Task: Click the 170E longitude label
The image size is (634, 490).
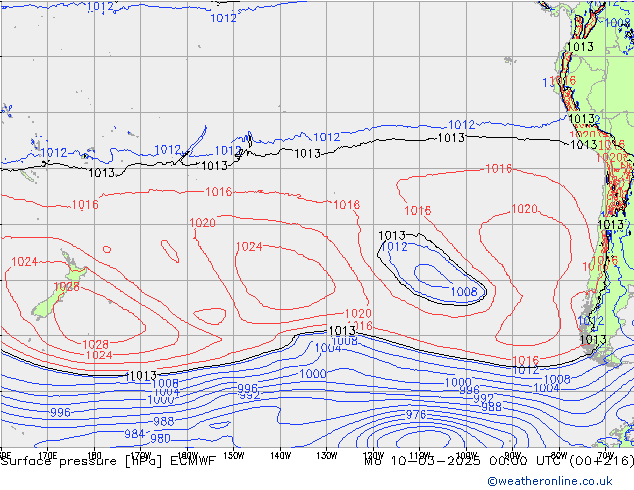Action: (47, 455)
